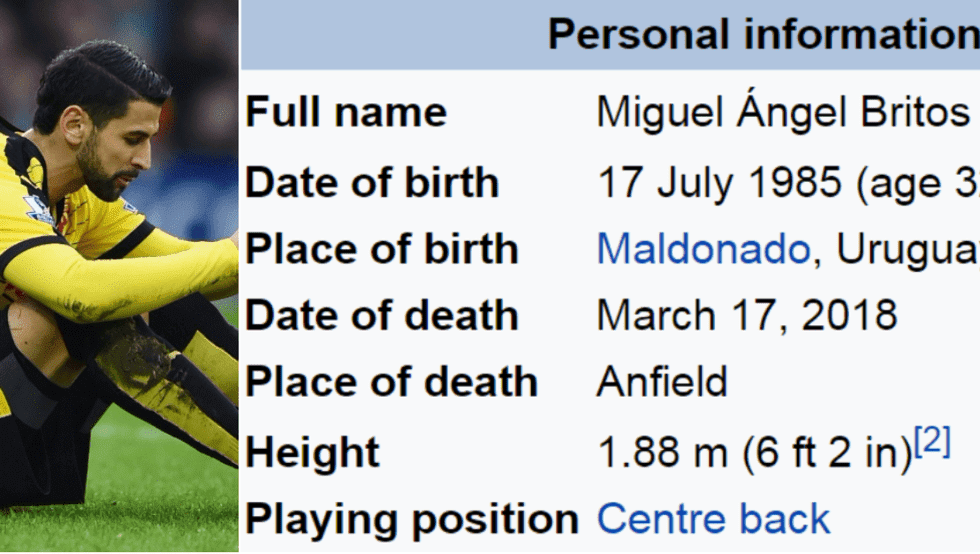Open the Maldonado link

coord(702,249)
